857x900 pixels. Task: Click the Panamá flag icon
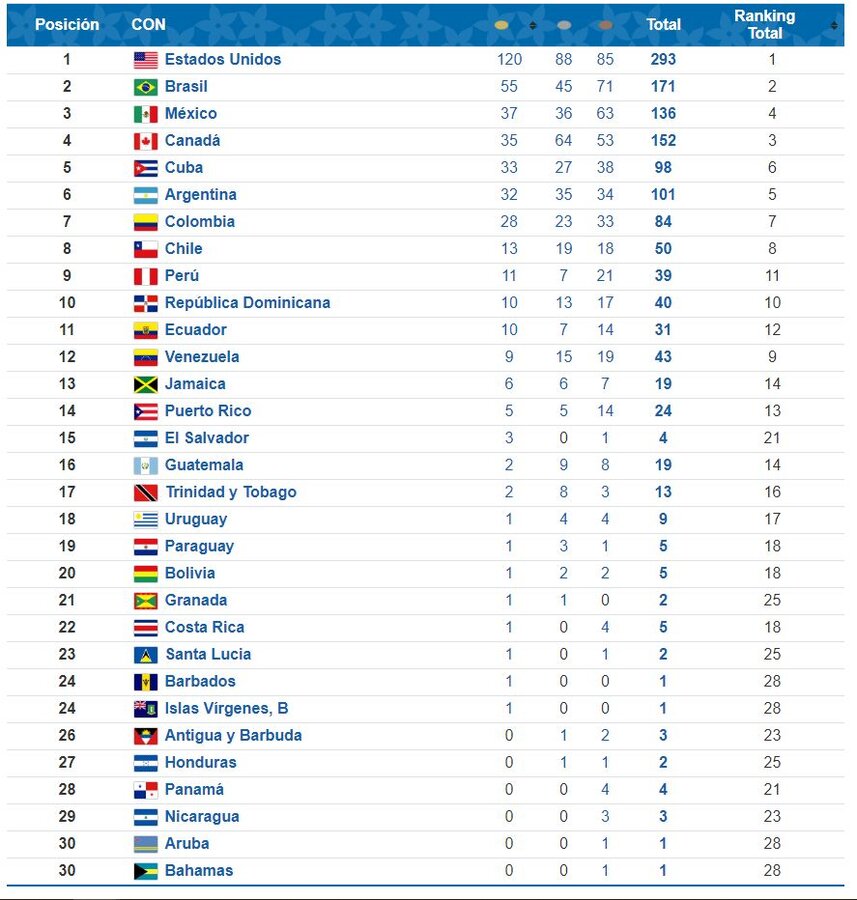click(146, 790)
